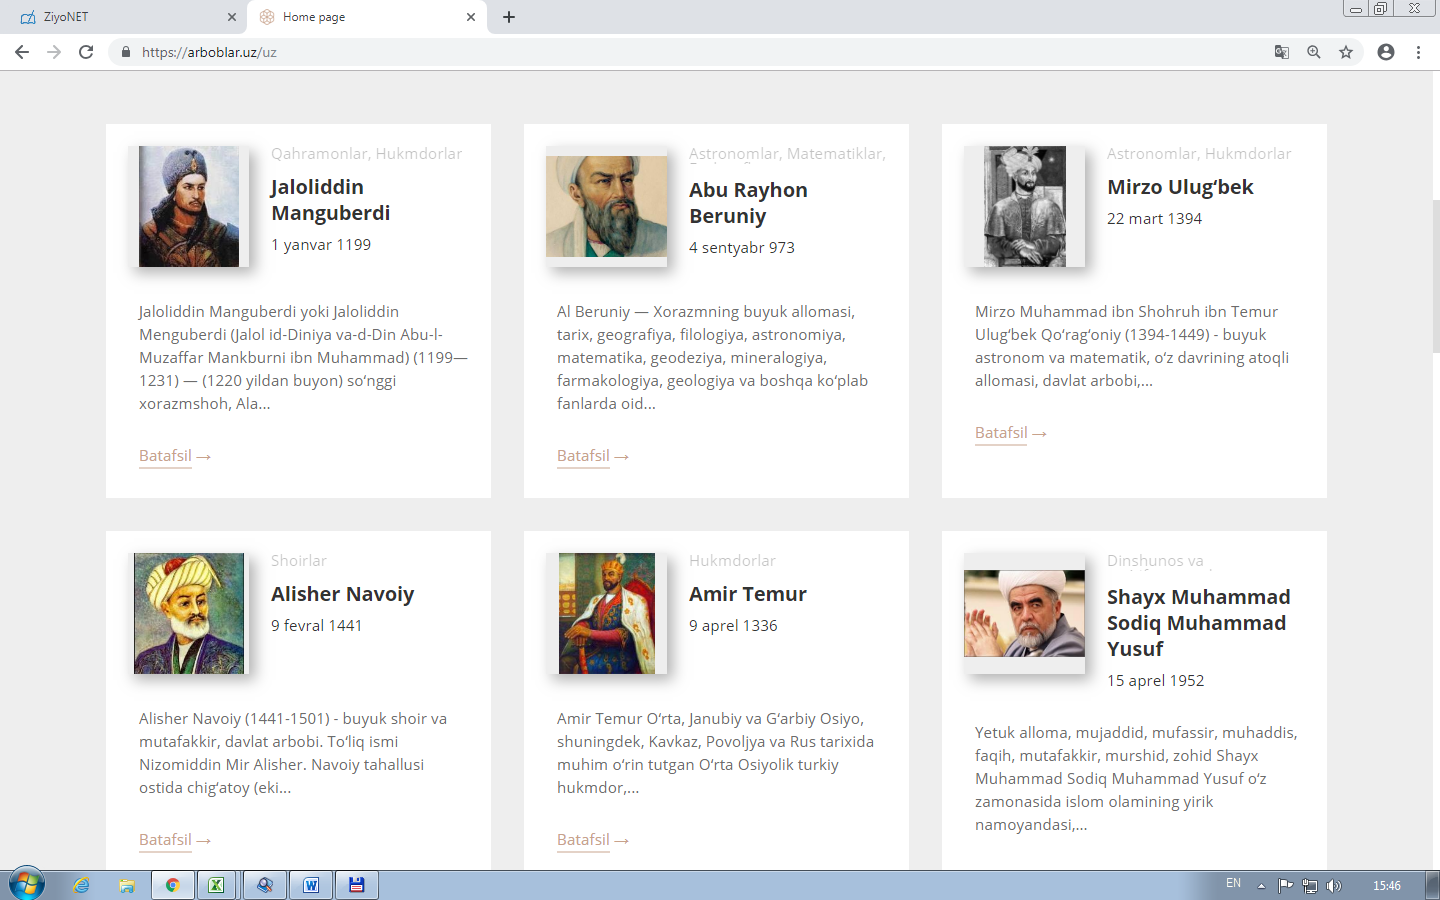The width and height of the screenshot is (1440, 900).
Task: Go back using the browser back arrow
Action: tap(22, 52)
